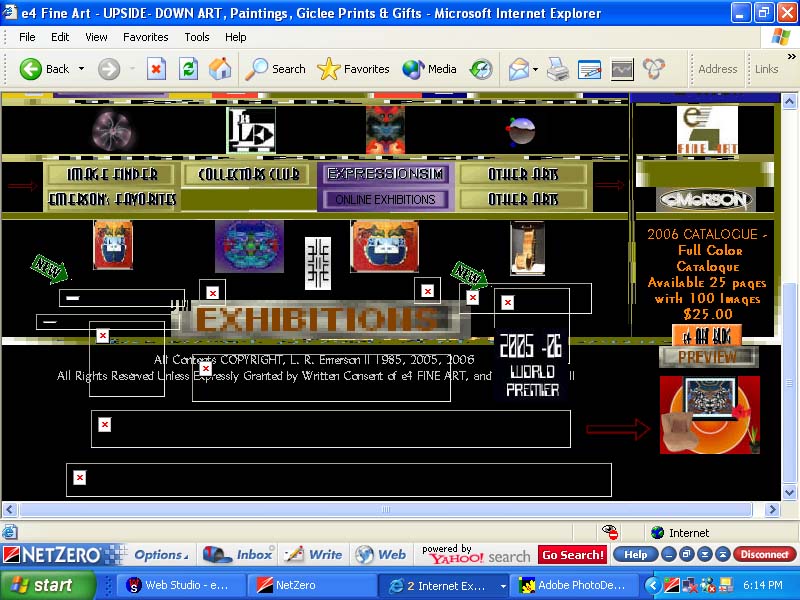800x600 pixels.
Task: Open the Tools menu
Action: pos(197,37)
